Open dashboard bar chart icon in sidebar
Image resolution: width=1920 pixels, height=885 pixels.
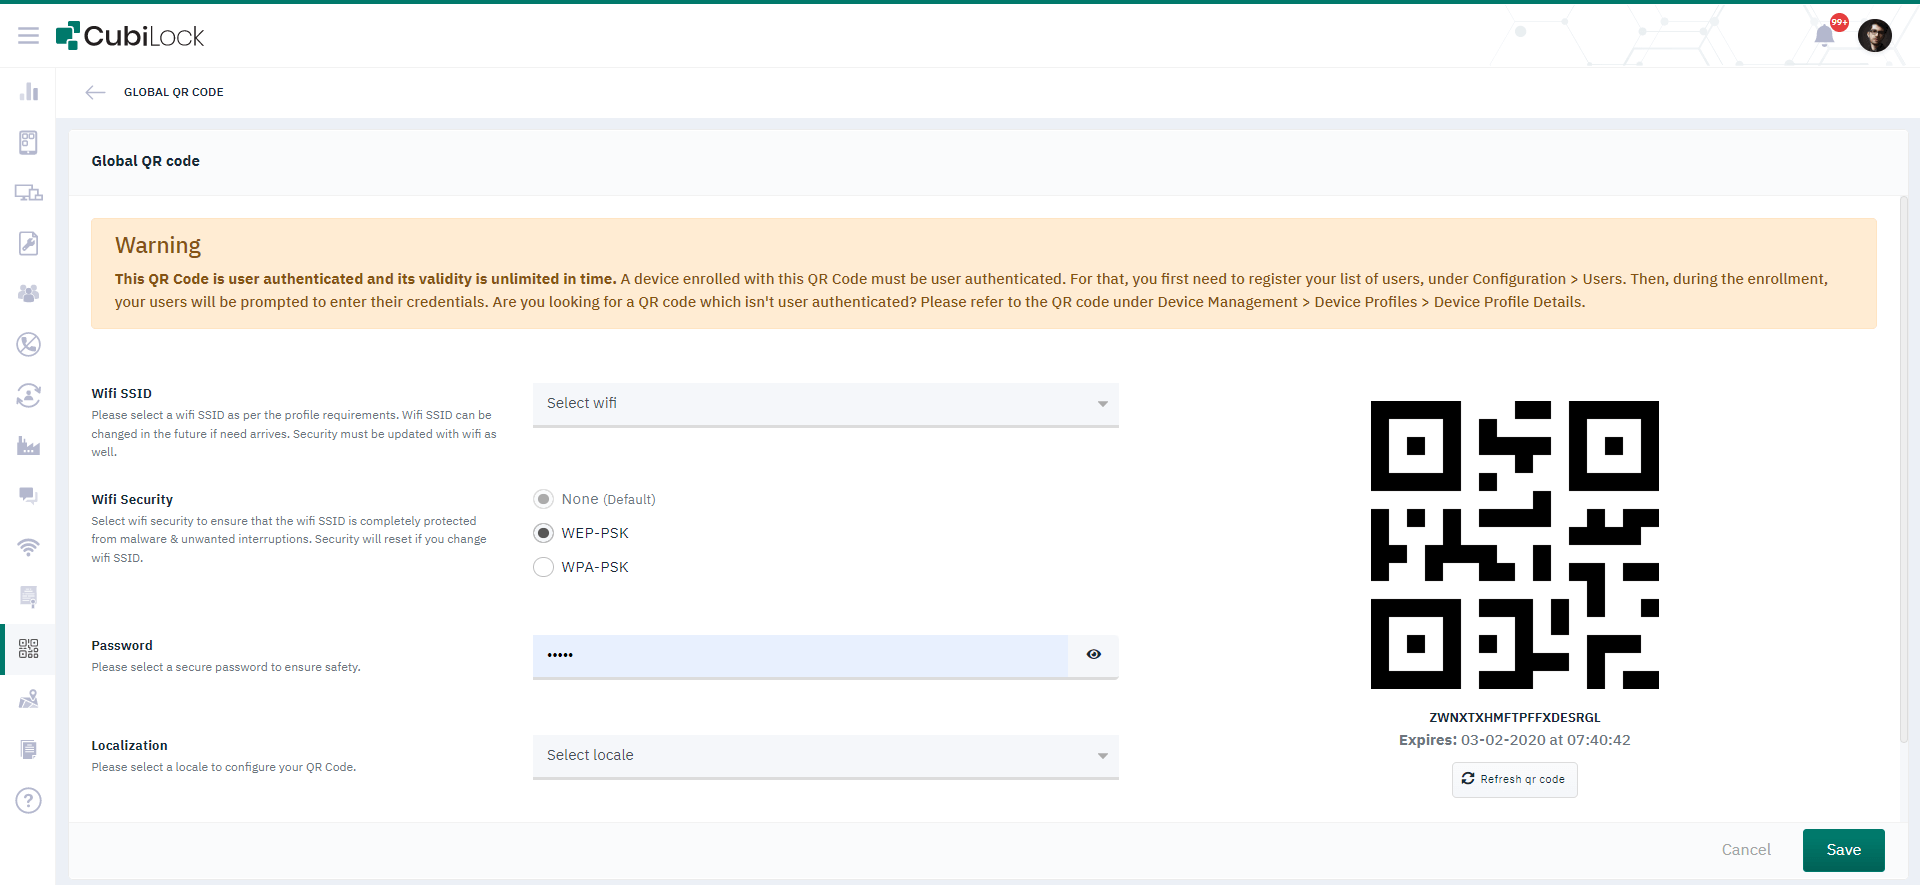point(28,92)
